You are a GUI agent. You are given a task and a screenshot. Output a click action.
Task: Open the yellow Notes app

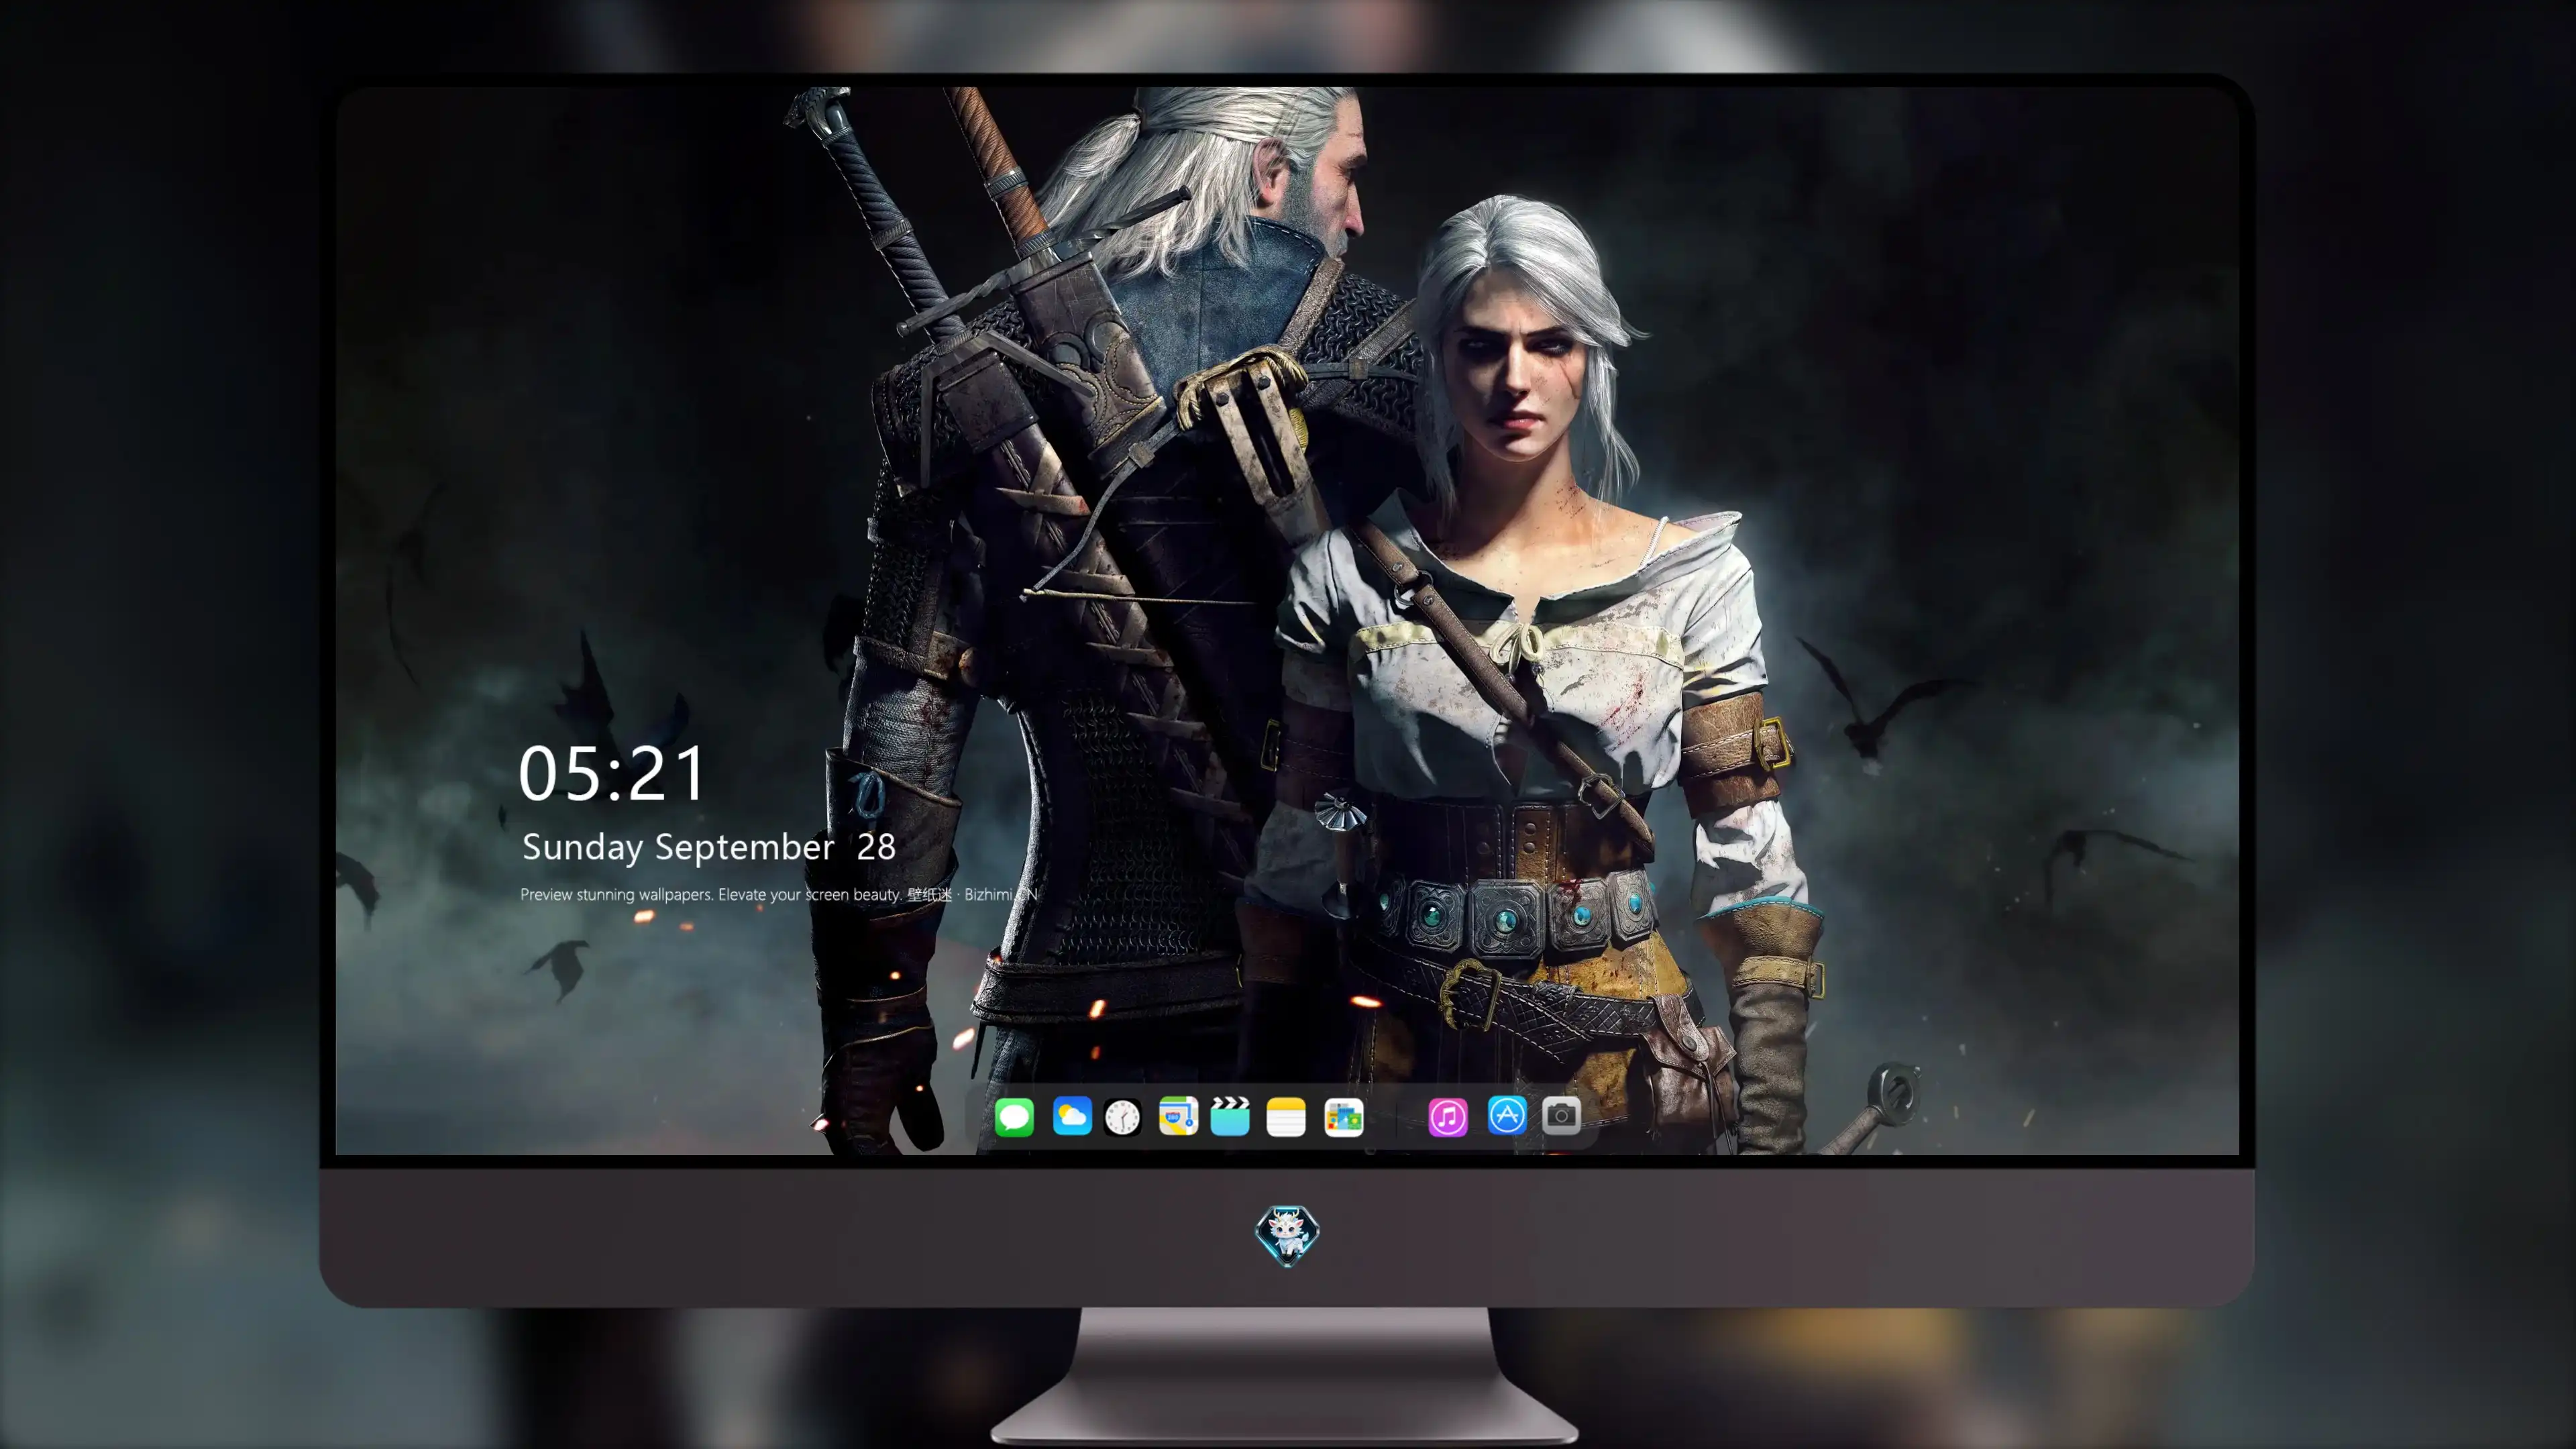(x=1286, y=1116)
